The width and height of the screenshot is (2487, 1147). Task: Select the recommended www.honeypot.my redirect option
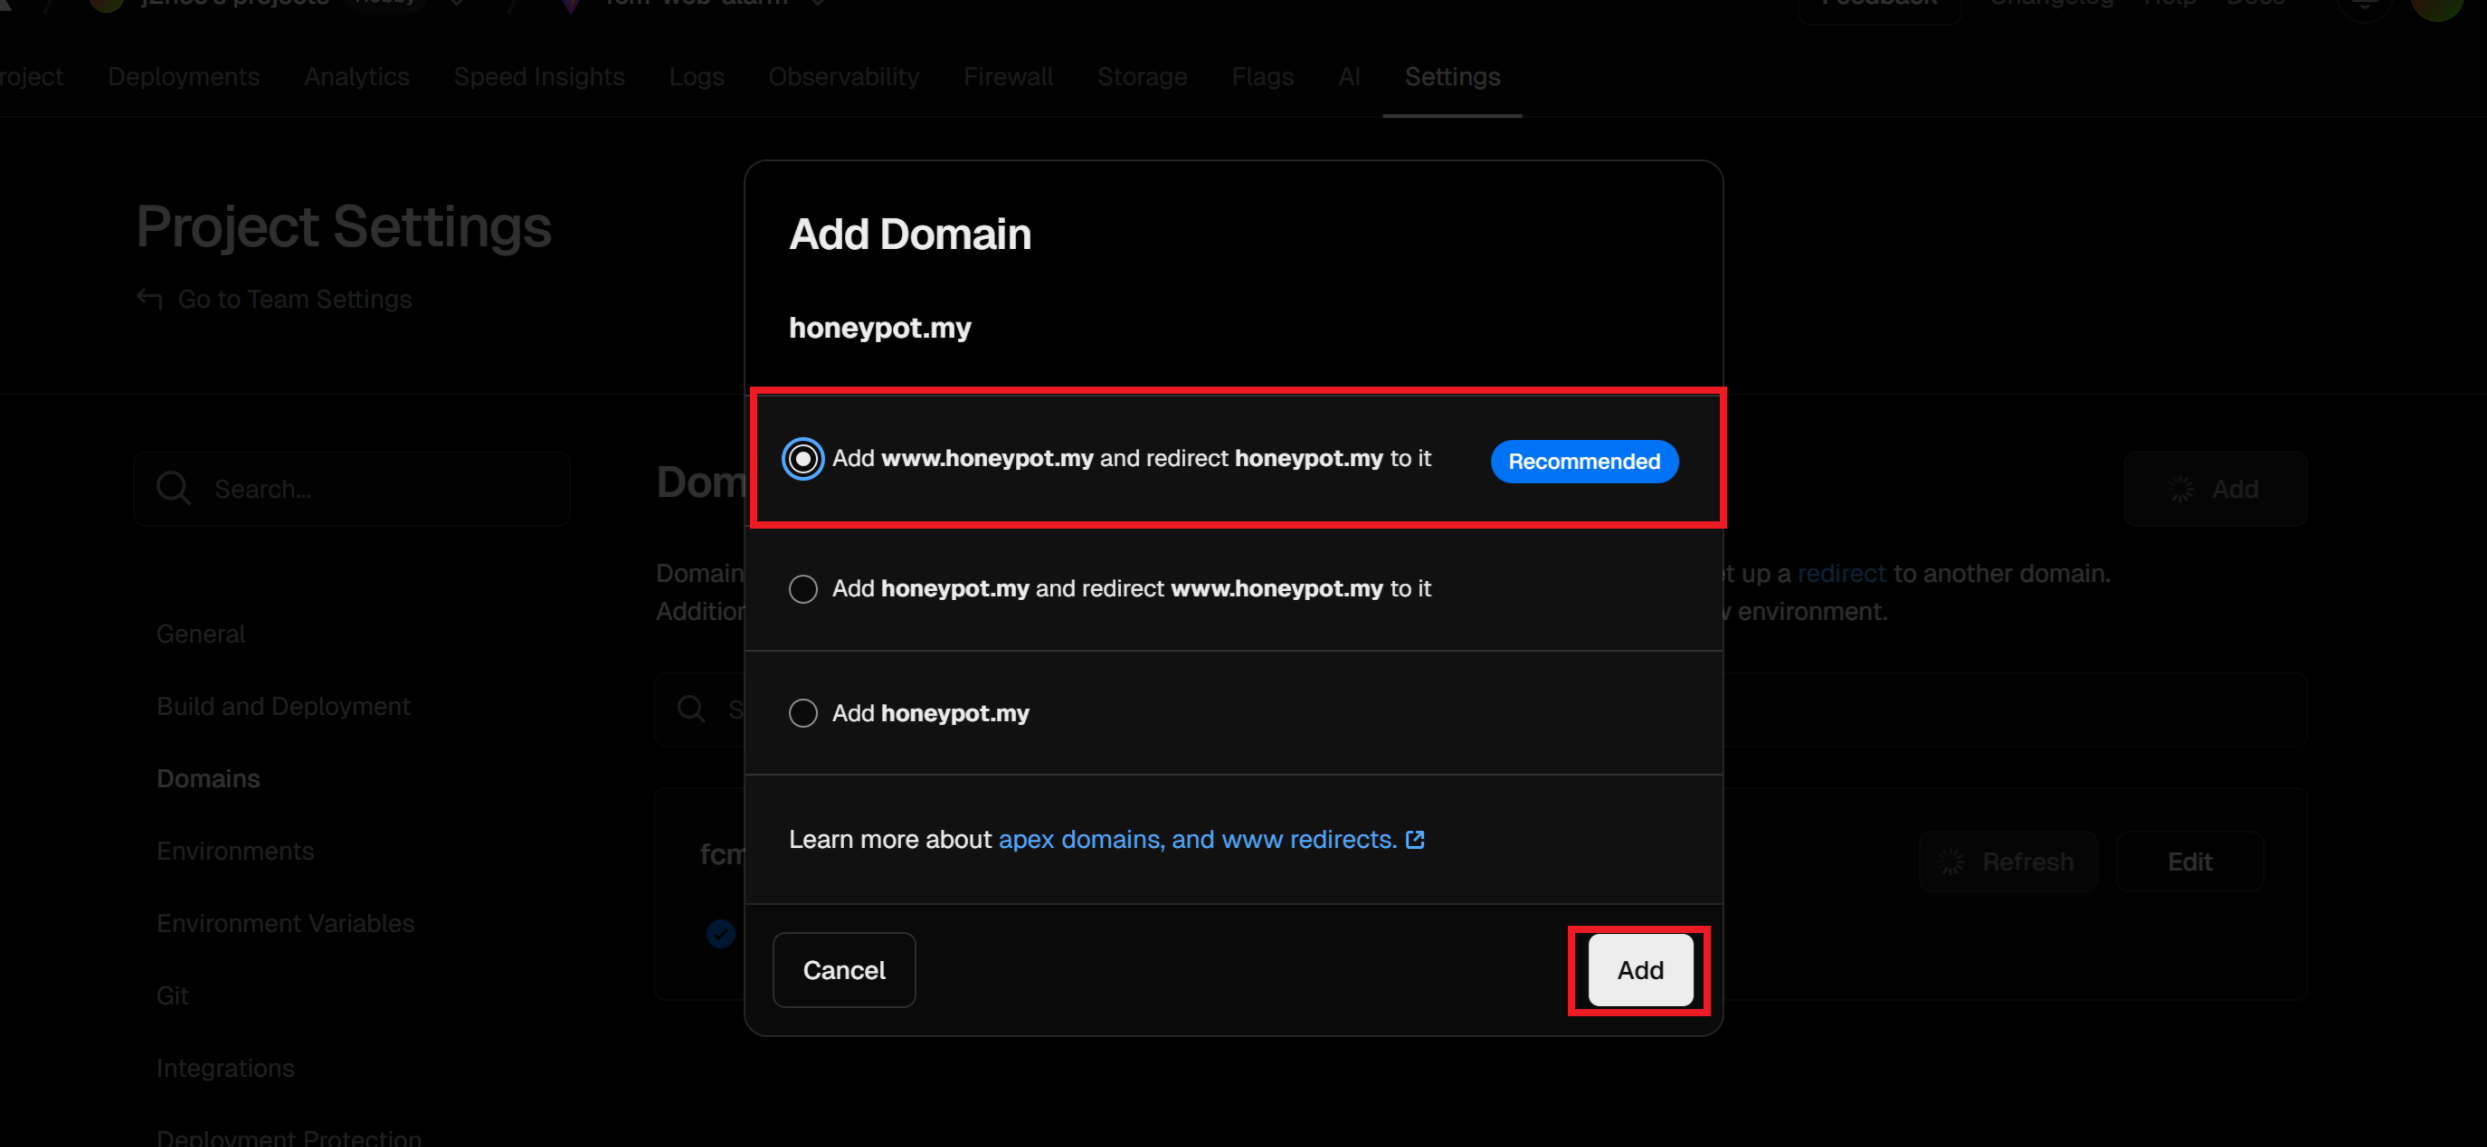pyautogui.click(x=803, y=459)
